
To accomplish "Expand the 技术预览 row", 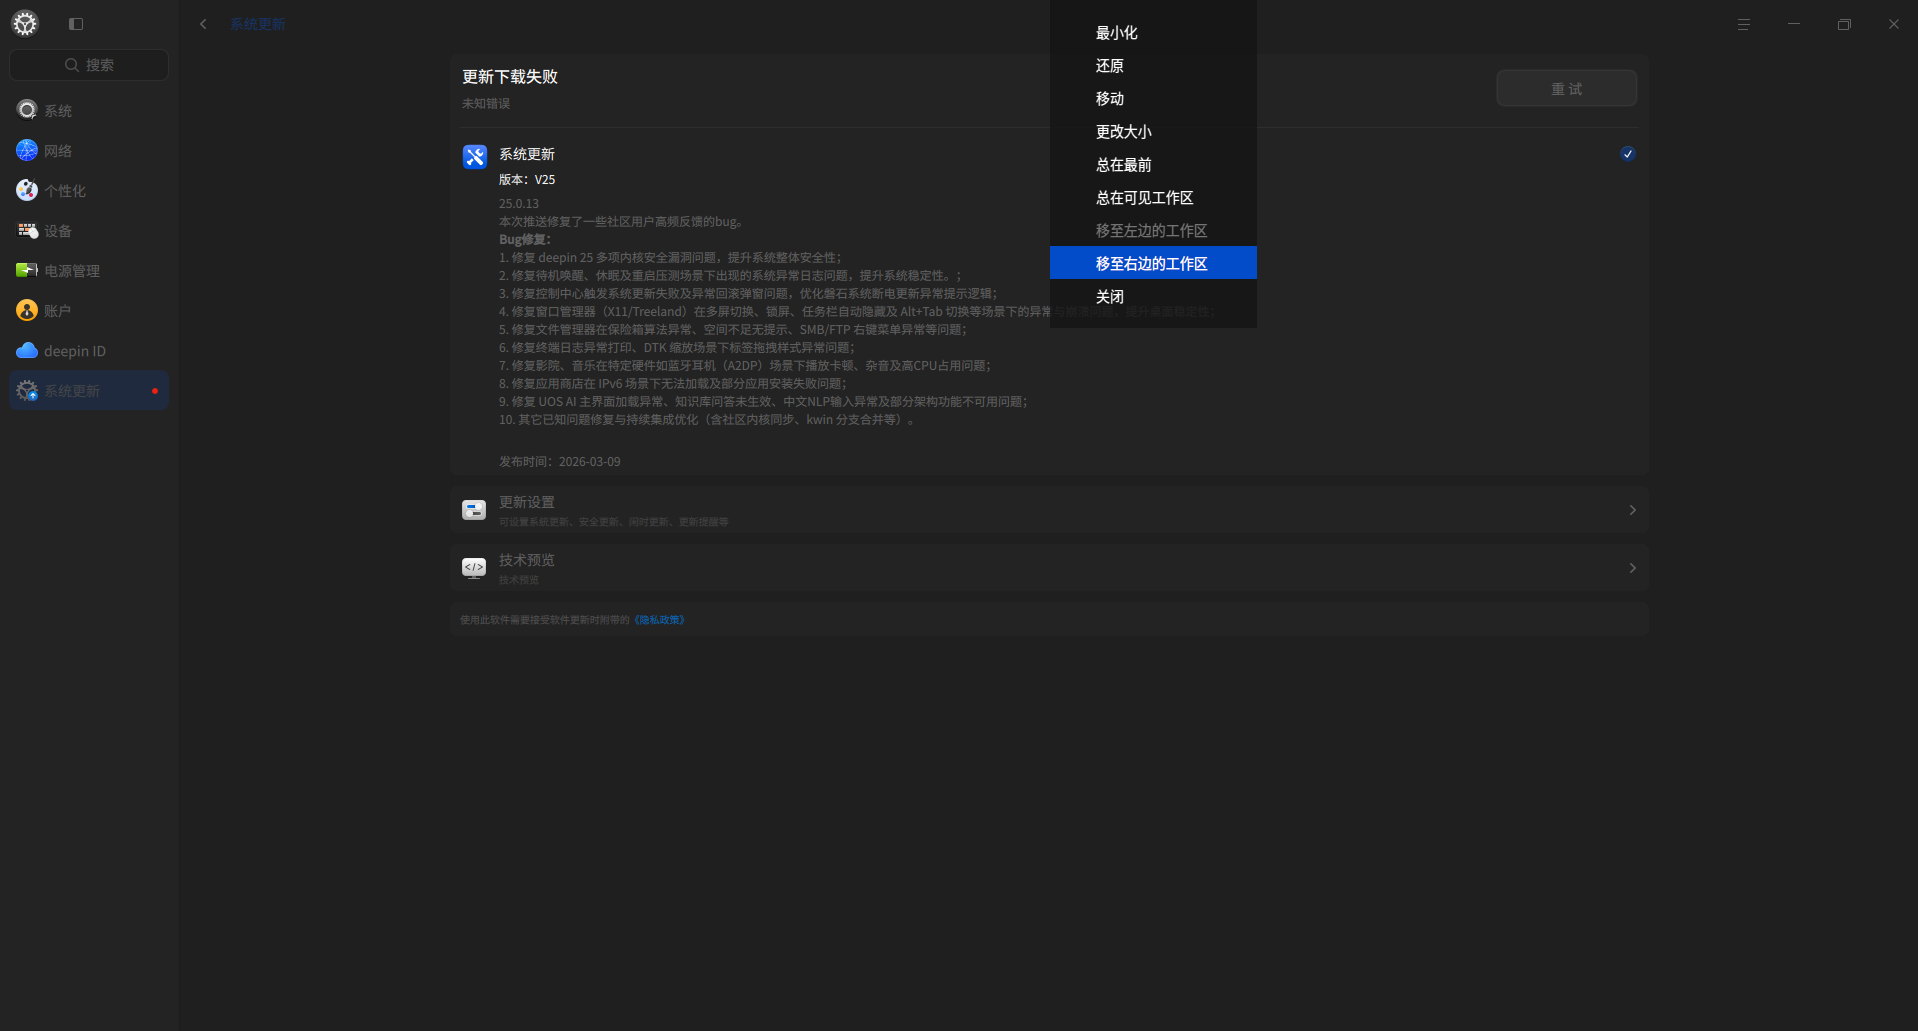I will point(1632,567).
